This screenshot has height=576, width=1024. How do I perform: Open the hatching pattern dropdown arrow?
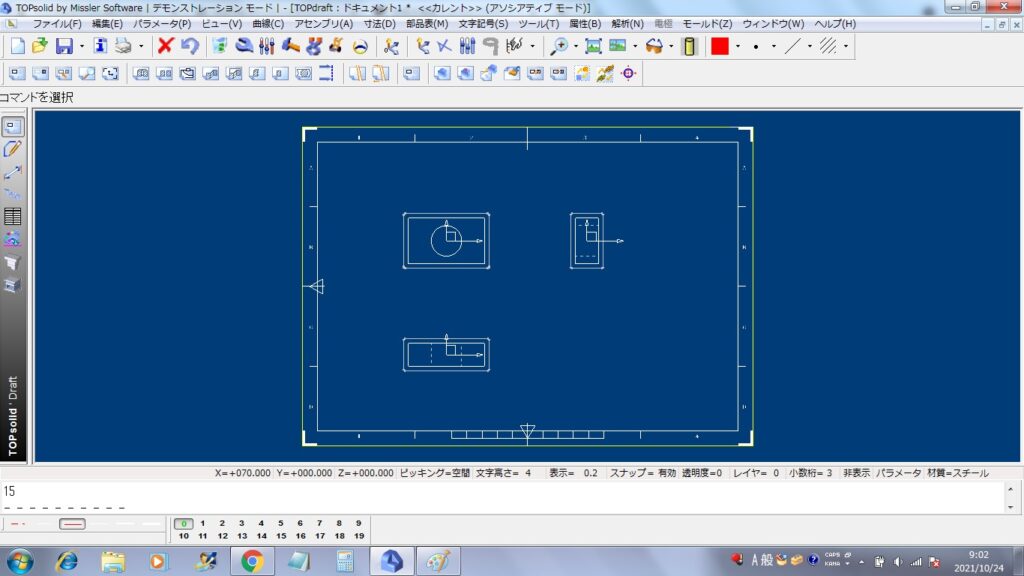(x=846, y=46)
